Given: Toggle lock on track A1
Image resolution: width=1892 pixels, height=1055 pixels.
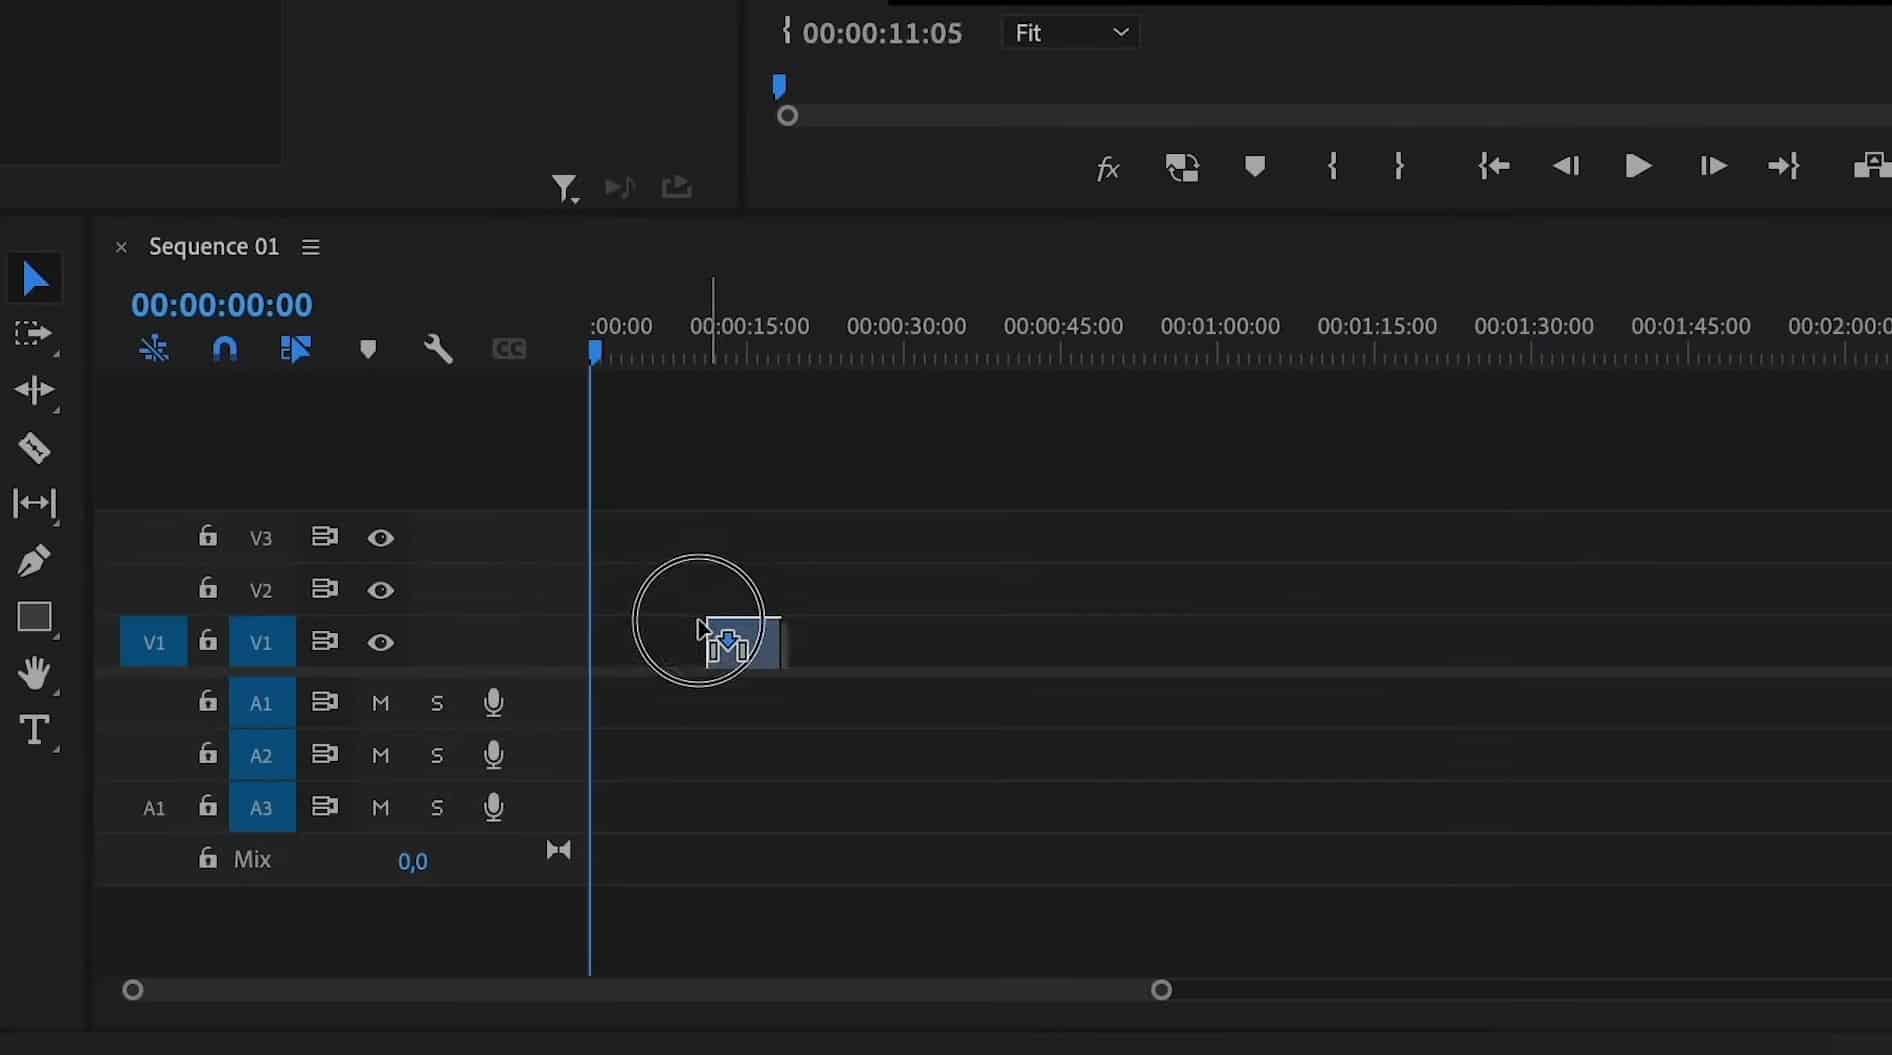Looking at the screenshot, I should [207, 701].
